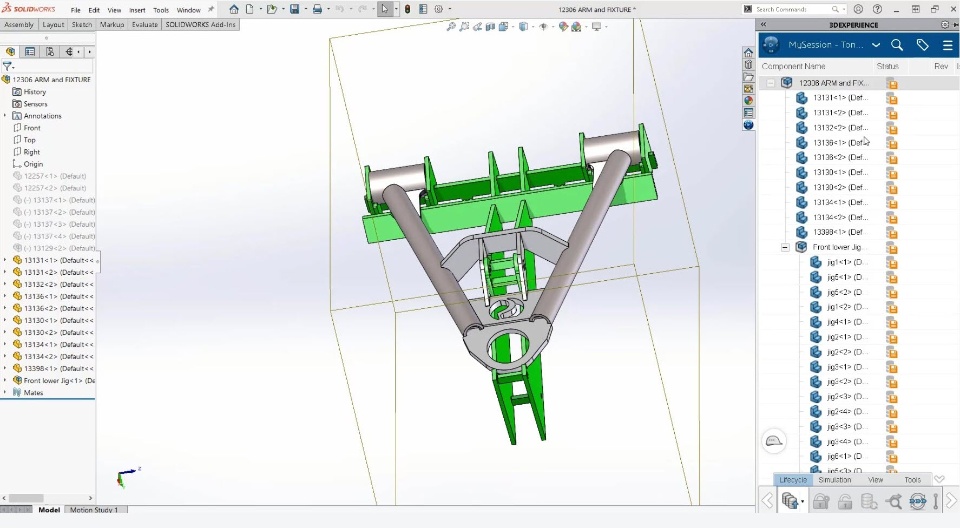Expand 13131<1> in the feature tree

point(5,260)
